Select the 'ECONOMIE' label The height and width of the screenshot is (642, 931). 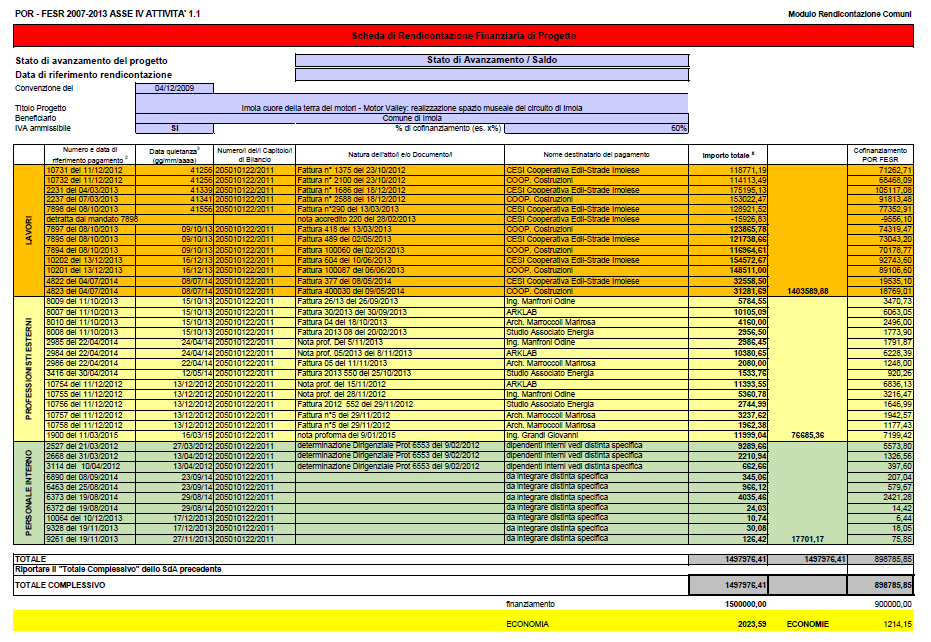click(808, 624)
